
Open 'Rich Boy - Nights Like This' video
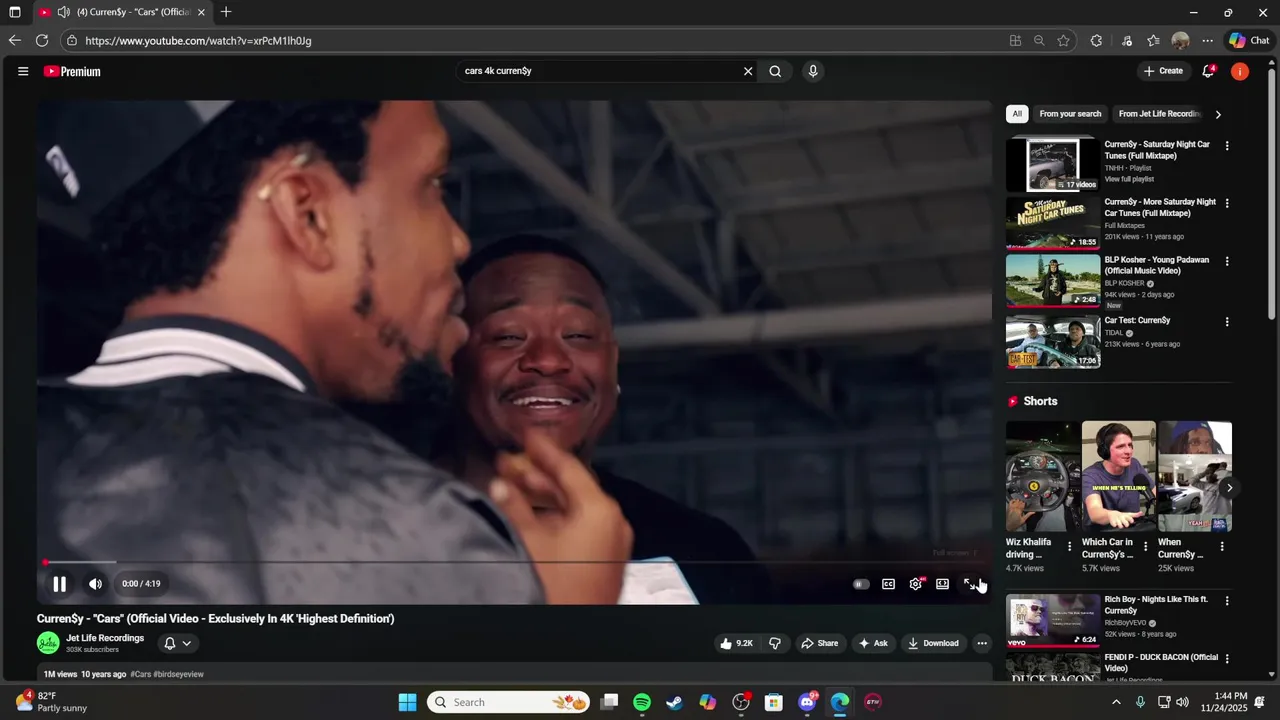click(x=1053, y=621)
